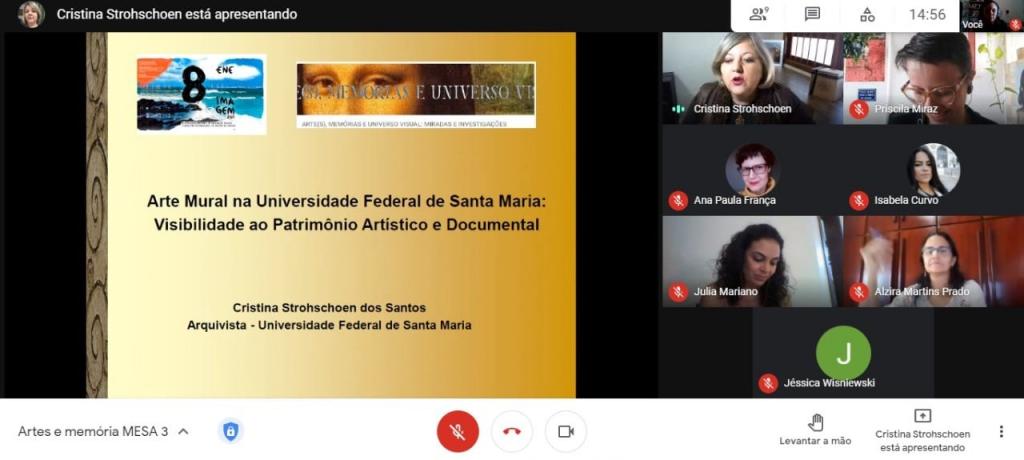Select Cristina Strohschoen's video tile
Screen dimensions: 1024x460
[751, 78]
